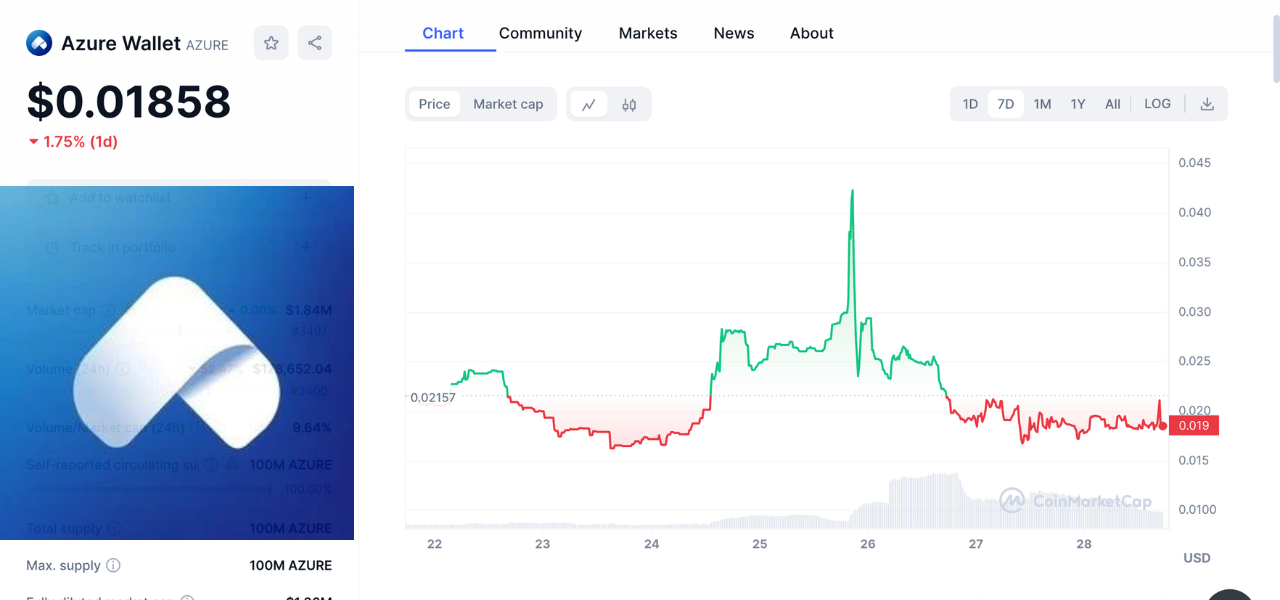The width and height of the screenshot is (1280, 600).
Task: Show All time price history
Action: (x=1112, y=104)
